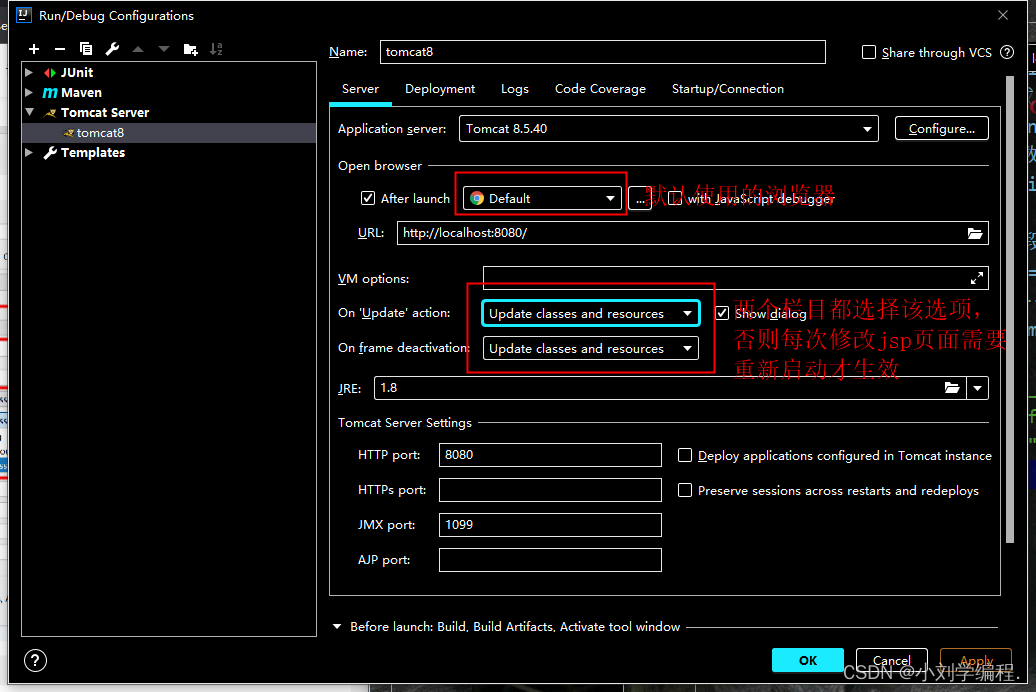Toggle the Show dialog checkbox
The height and width of the screenshot is (692, 1036).
click(x=722, y=313)
